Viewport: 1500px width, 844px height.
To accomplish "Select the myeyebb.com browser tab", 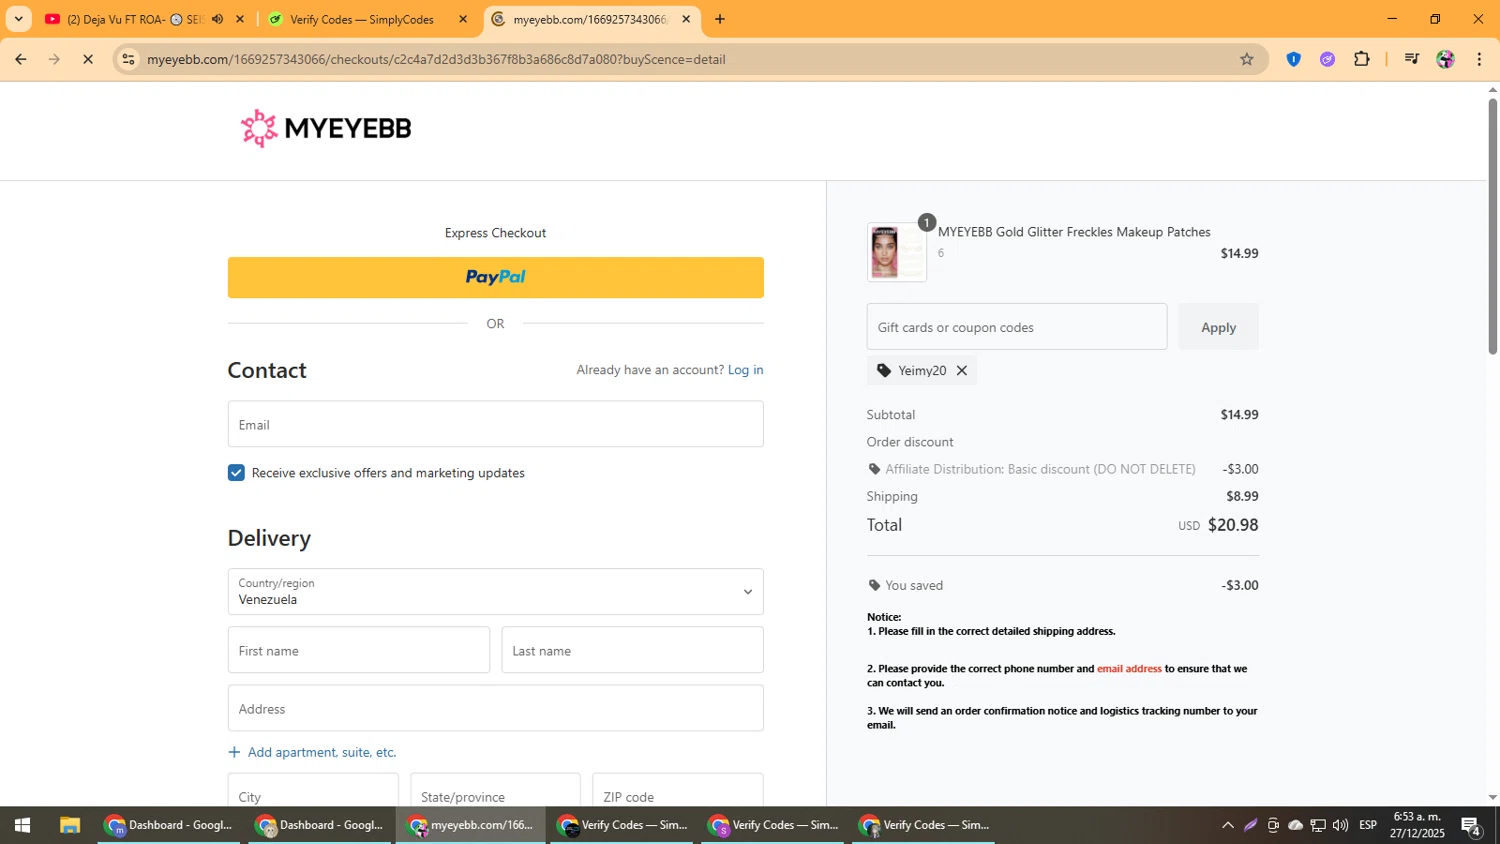I will point(590,19).
